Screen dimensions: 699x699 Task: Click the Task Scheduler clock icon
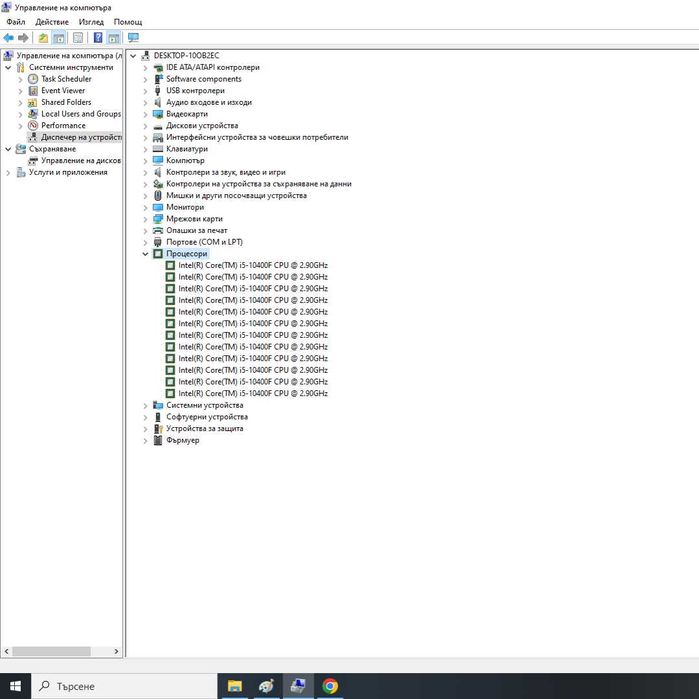[33, 79]
